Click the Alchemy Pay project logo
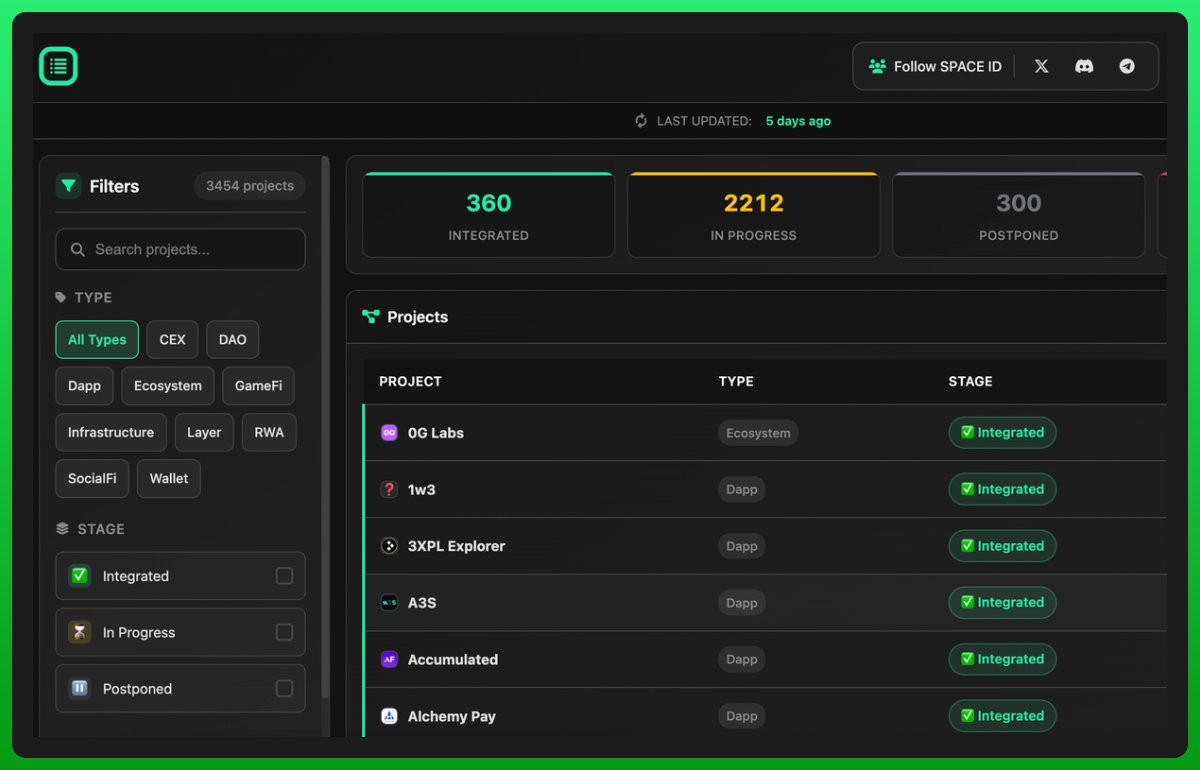This screenshot has height=770, width=1200. [389, 716]
